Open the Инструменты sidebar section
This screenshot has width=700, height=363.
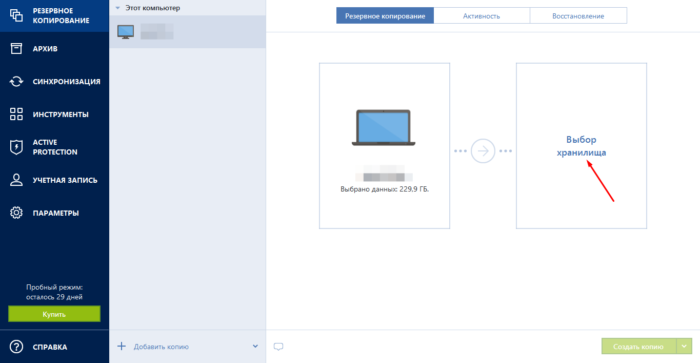pos(54,114)
